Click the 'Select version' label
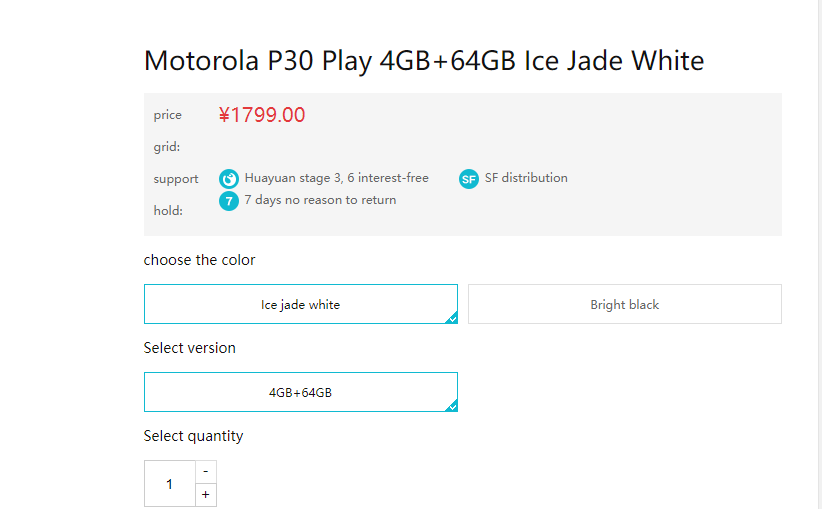822x509 pixels. (x=190, y=348)
